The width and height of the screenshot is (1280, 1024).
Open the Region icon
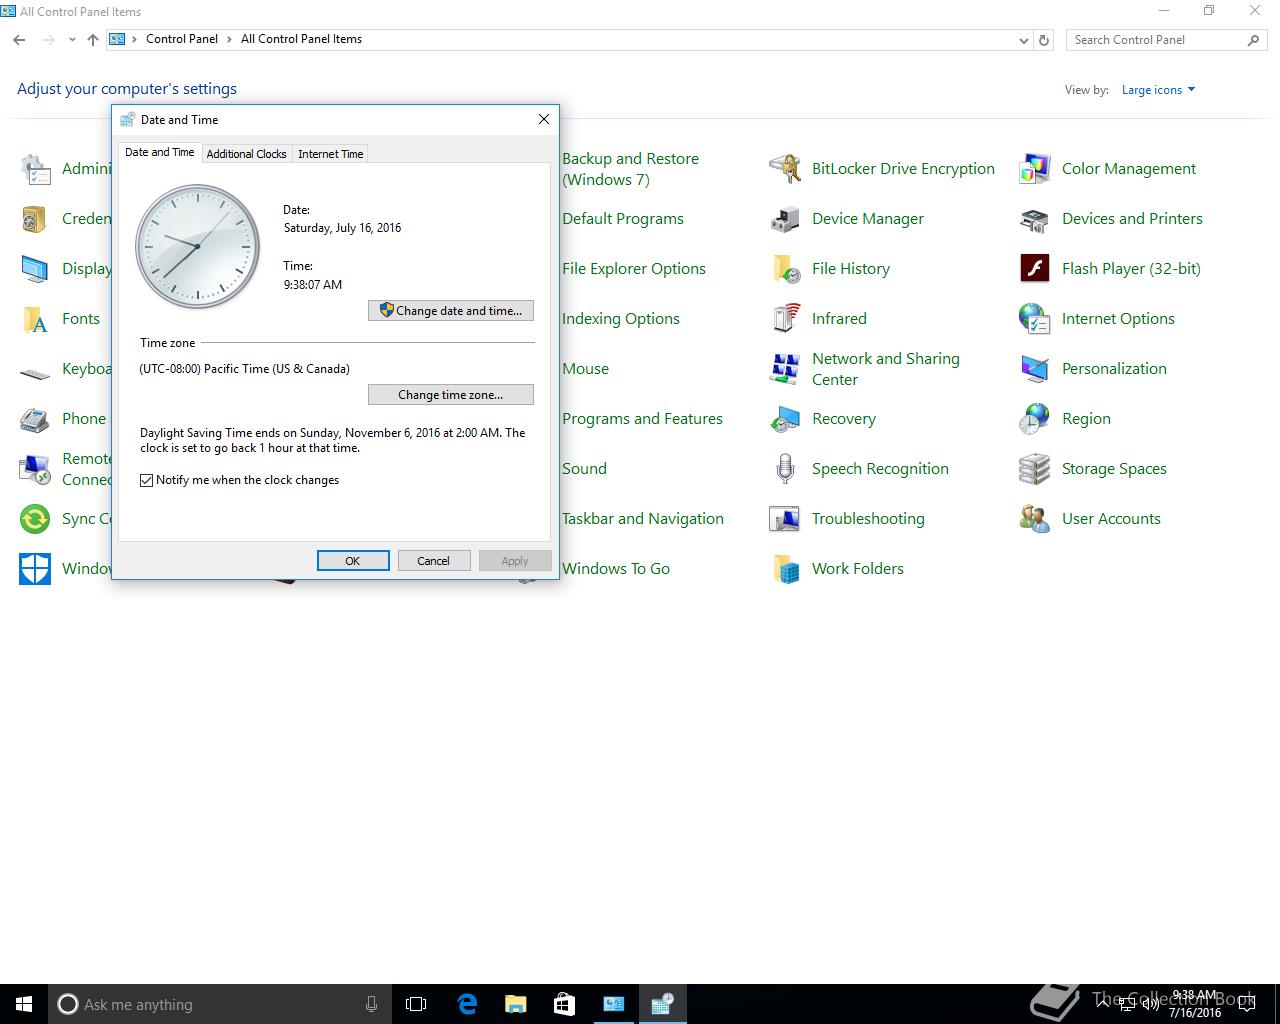point(1035,419)
